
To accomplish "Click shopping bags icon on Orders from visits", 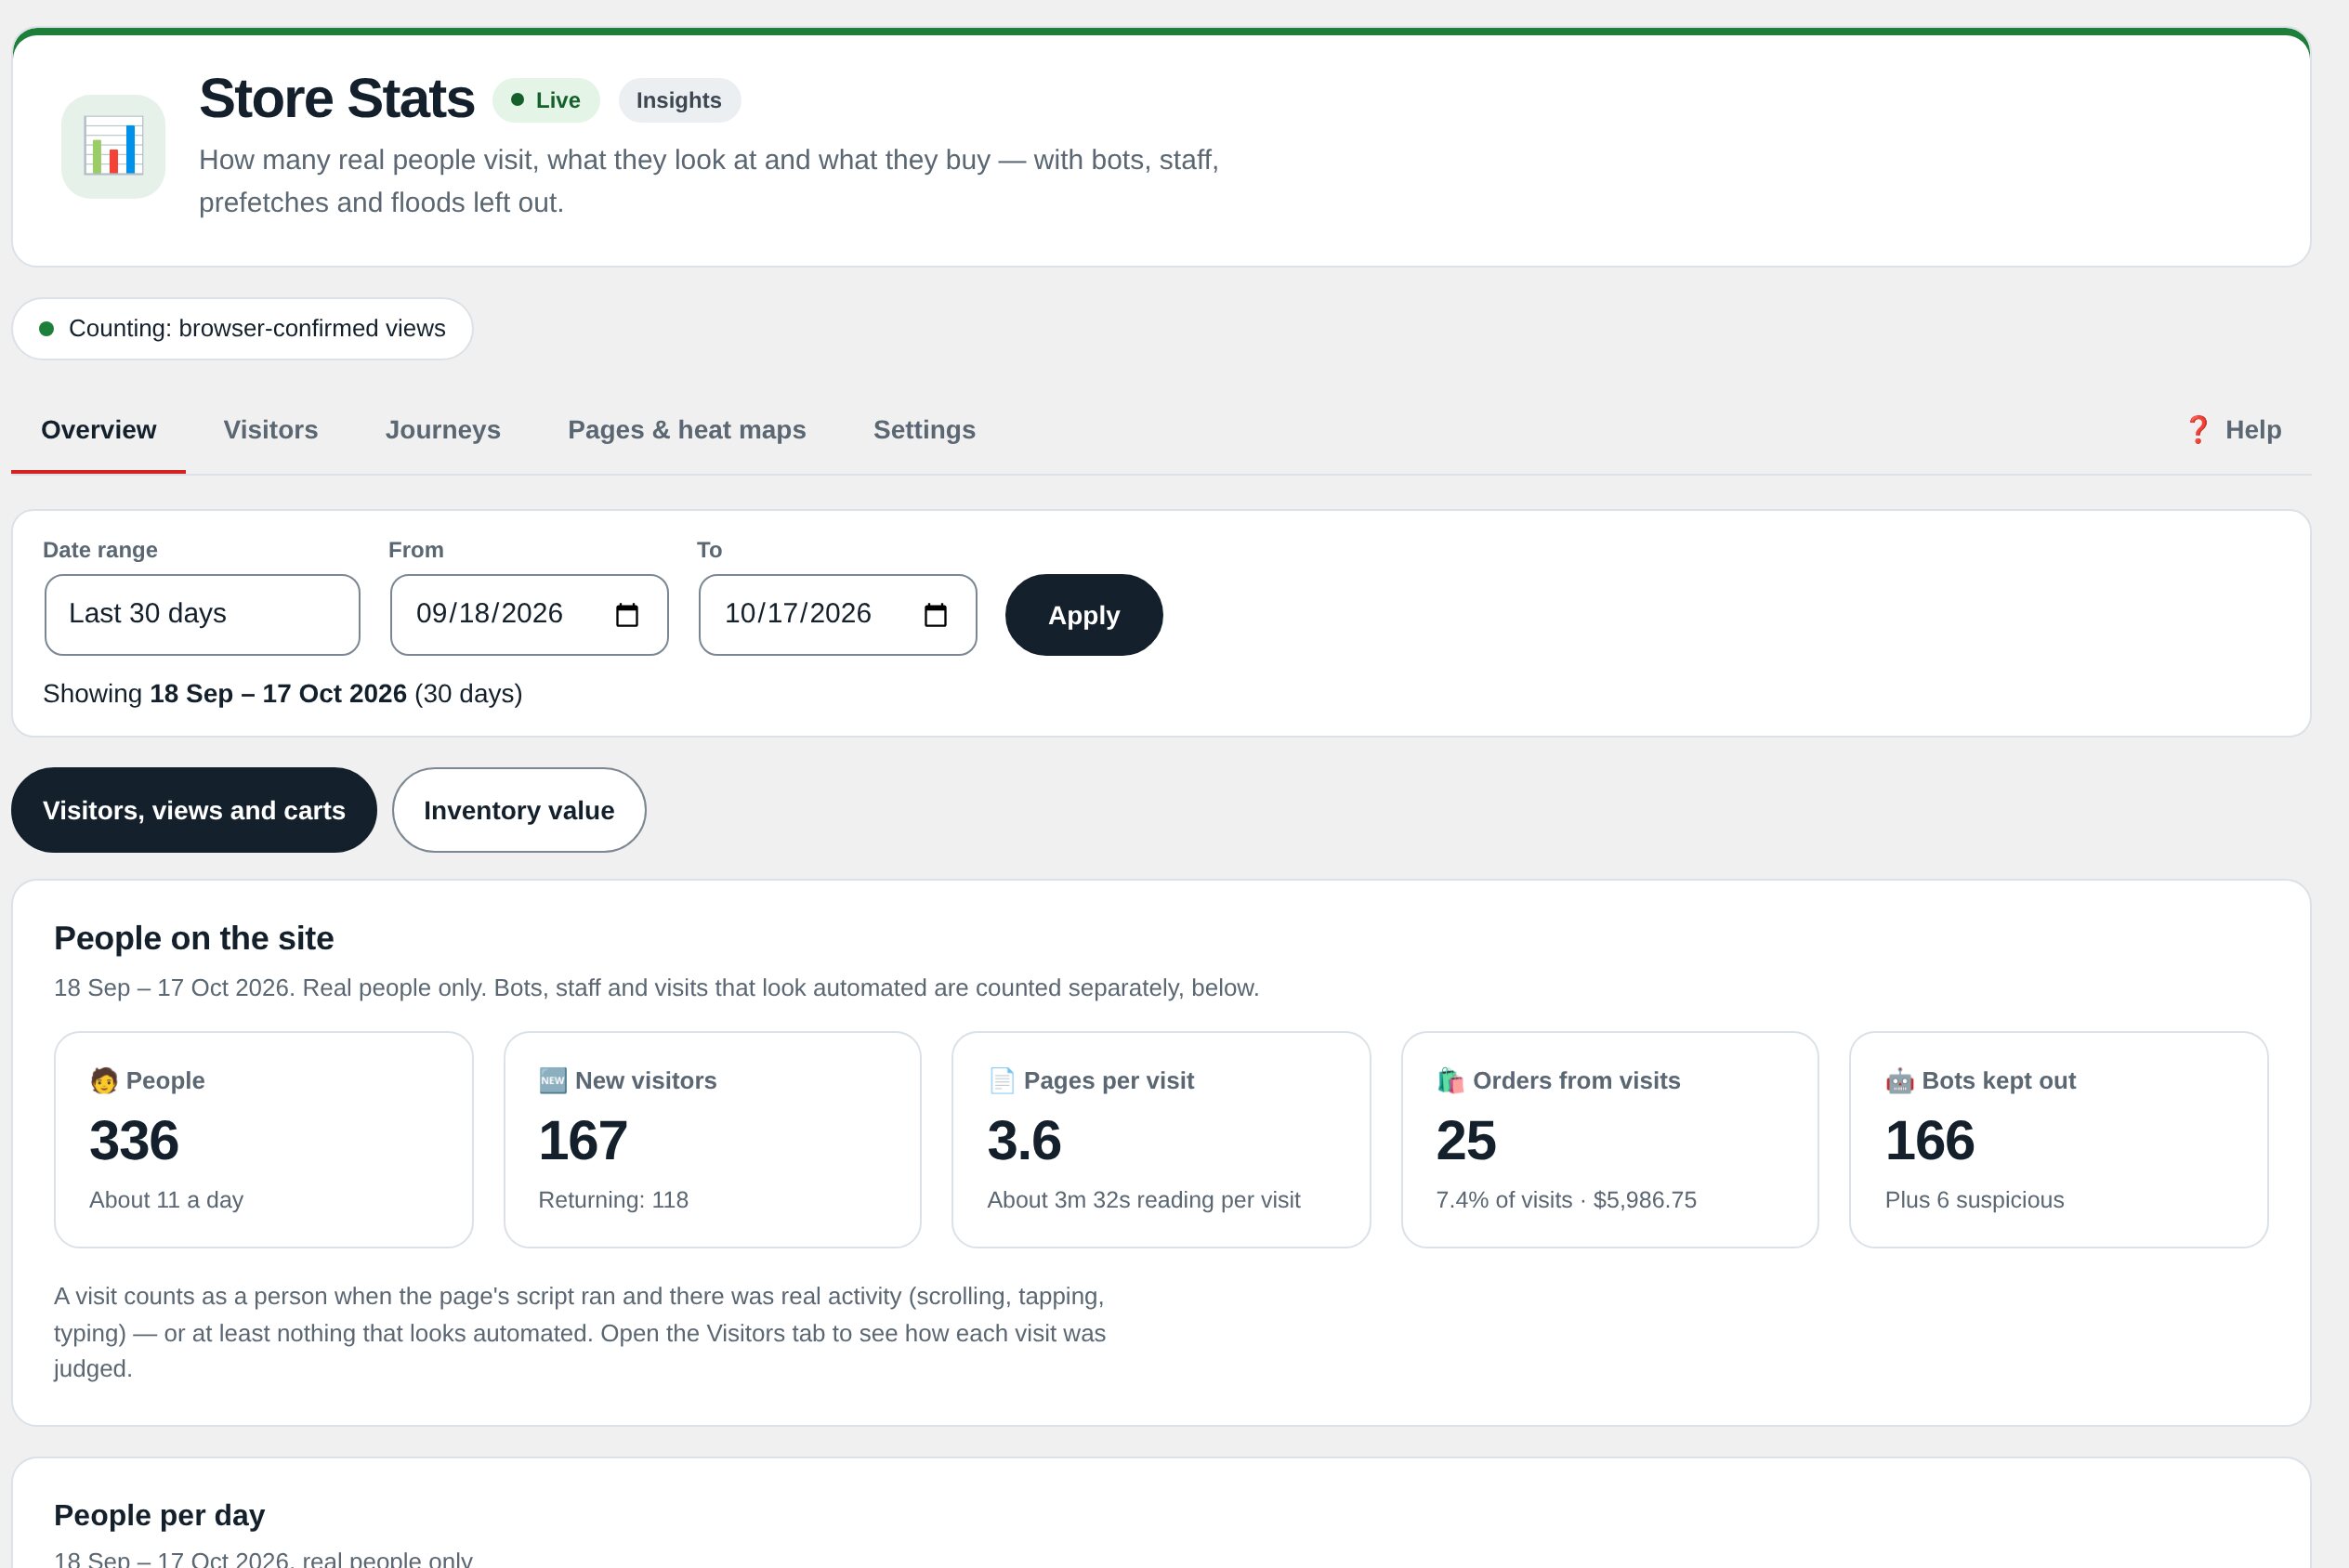I will click(1450, 1081).
